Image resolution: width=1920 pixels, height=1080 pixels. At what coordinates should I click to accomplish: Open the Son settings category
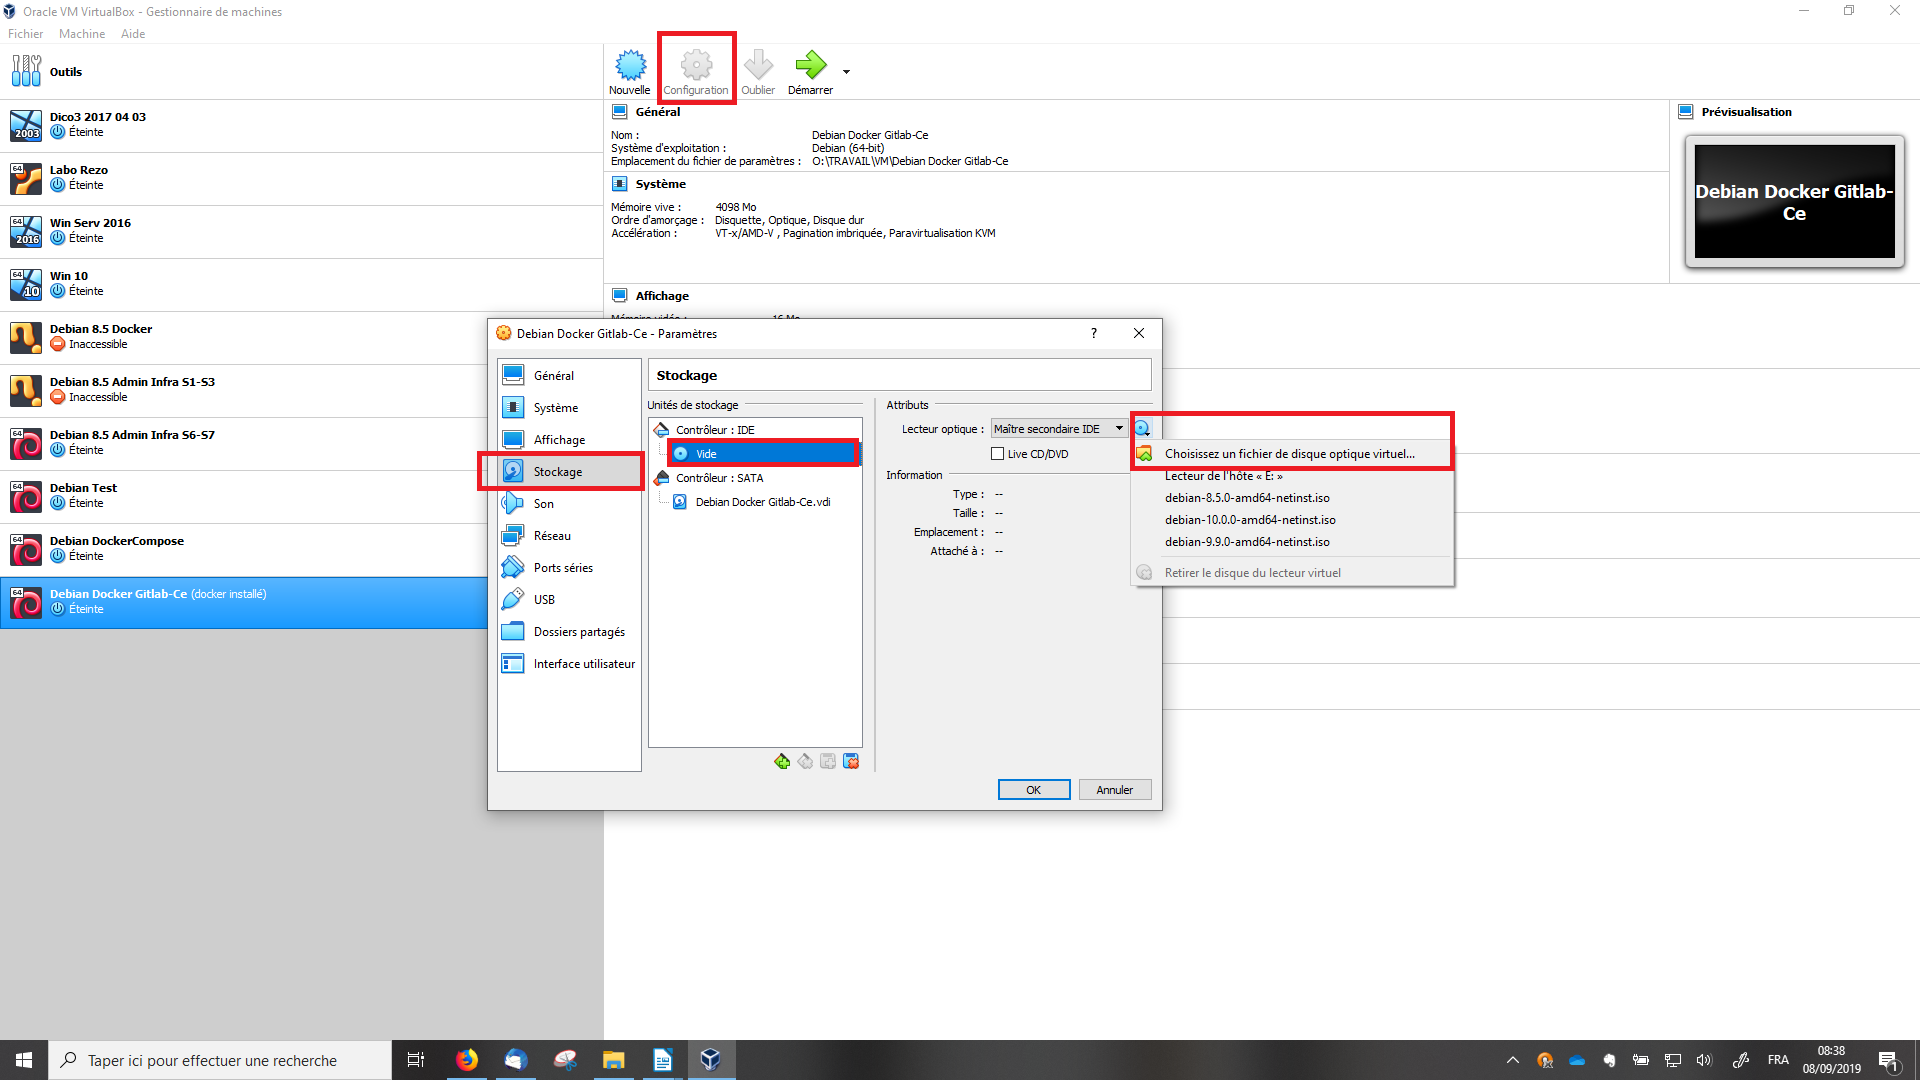pyautogui.click(x=569, y=503)
